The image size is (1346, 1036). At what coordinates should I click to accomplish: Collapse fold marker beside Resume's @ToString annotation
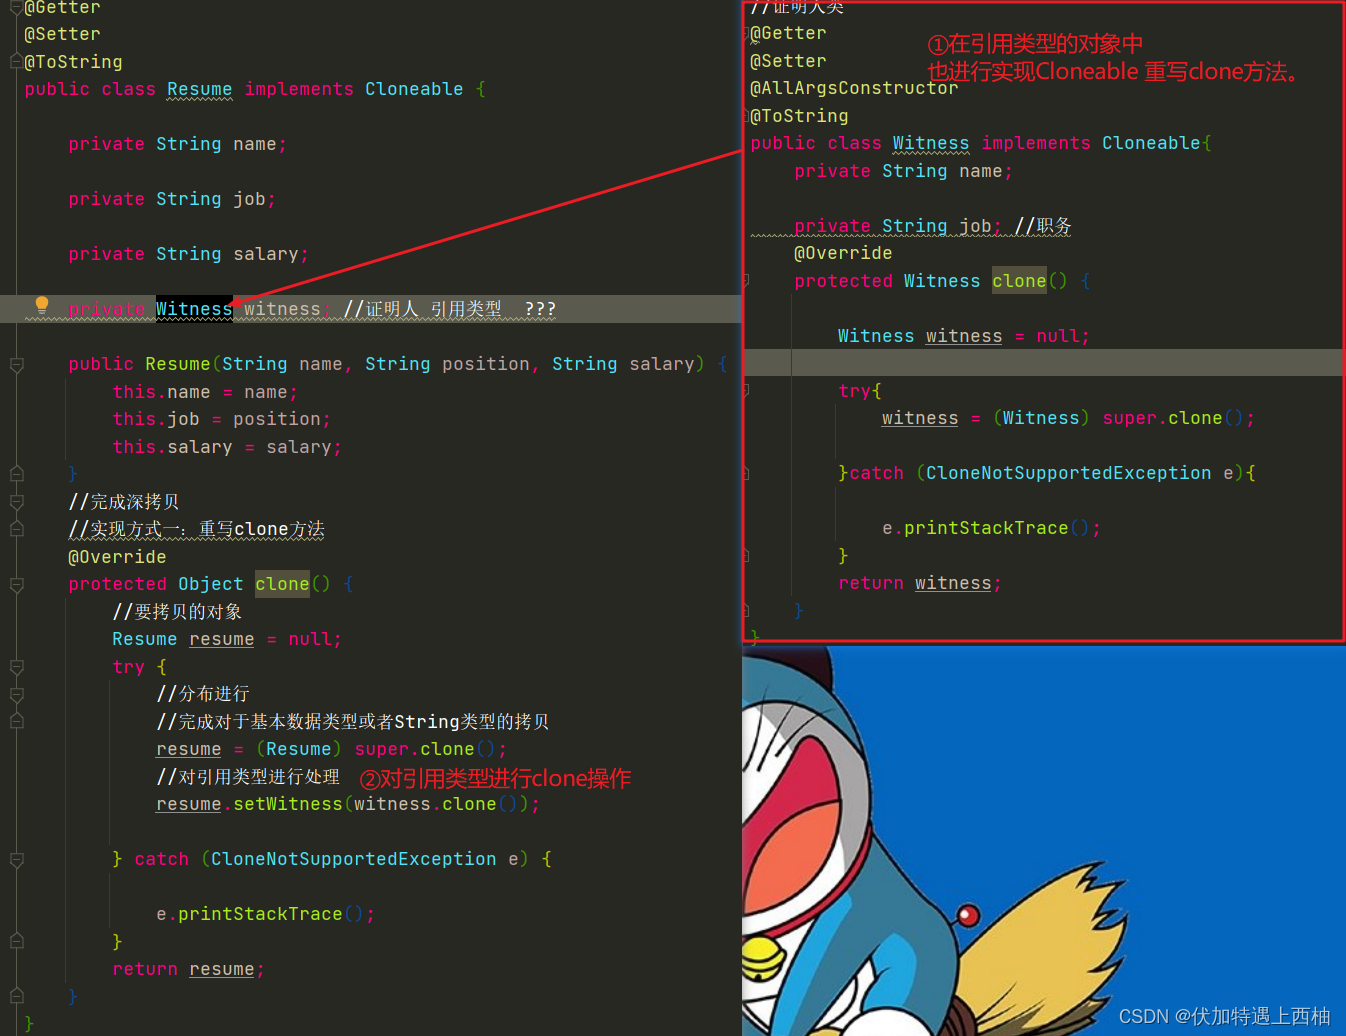coord(16,62)
